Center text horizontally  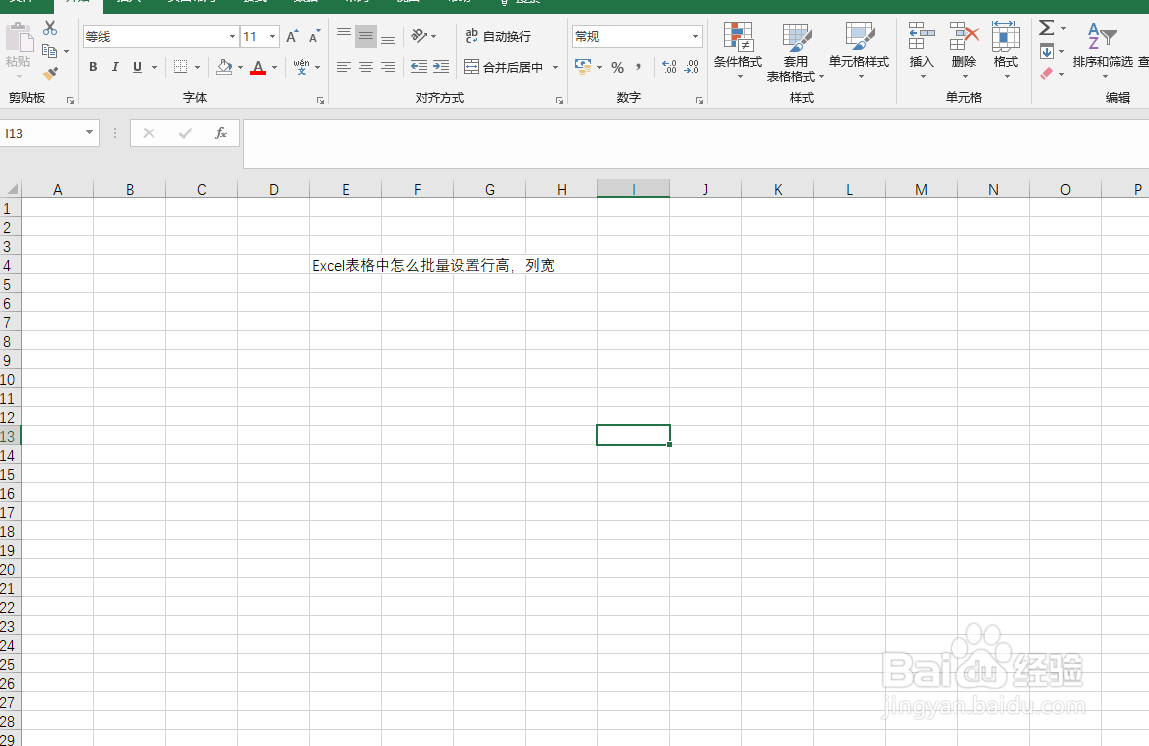click(366, 67)
